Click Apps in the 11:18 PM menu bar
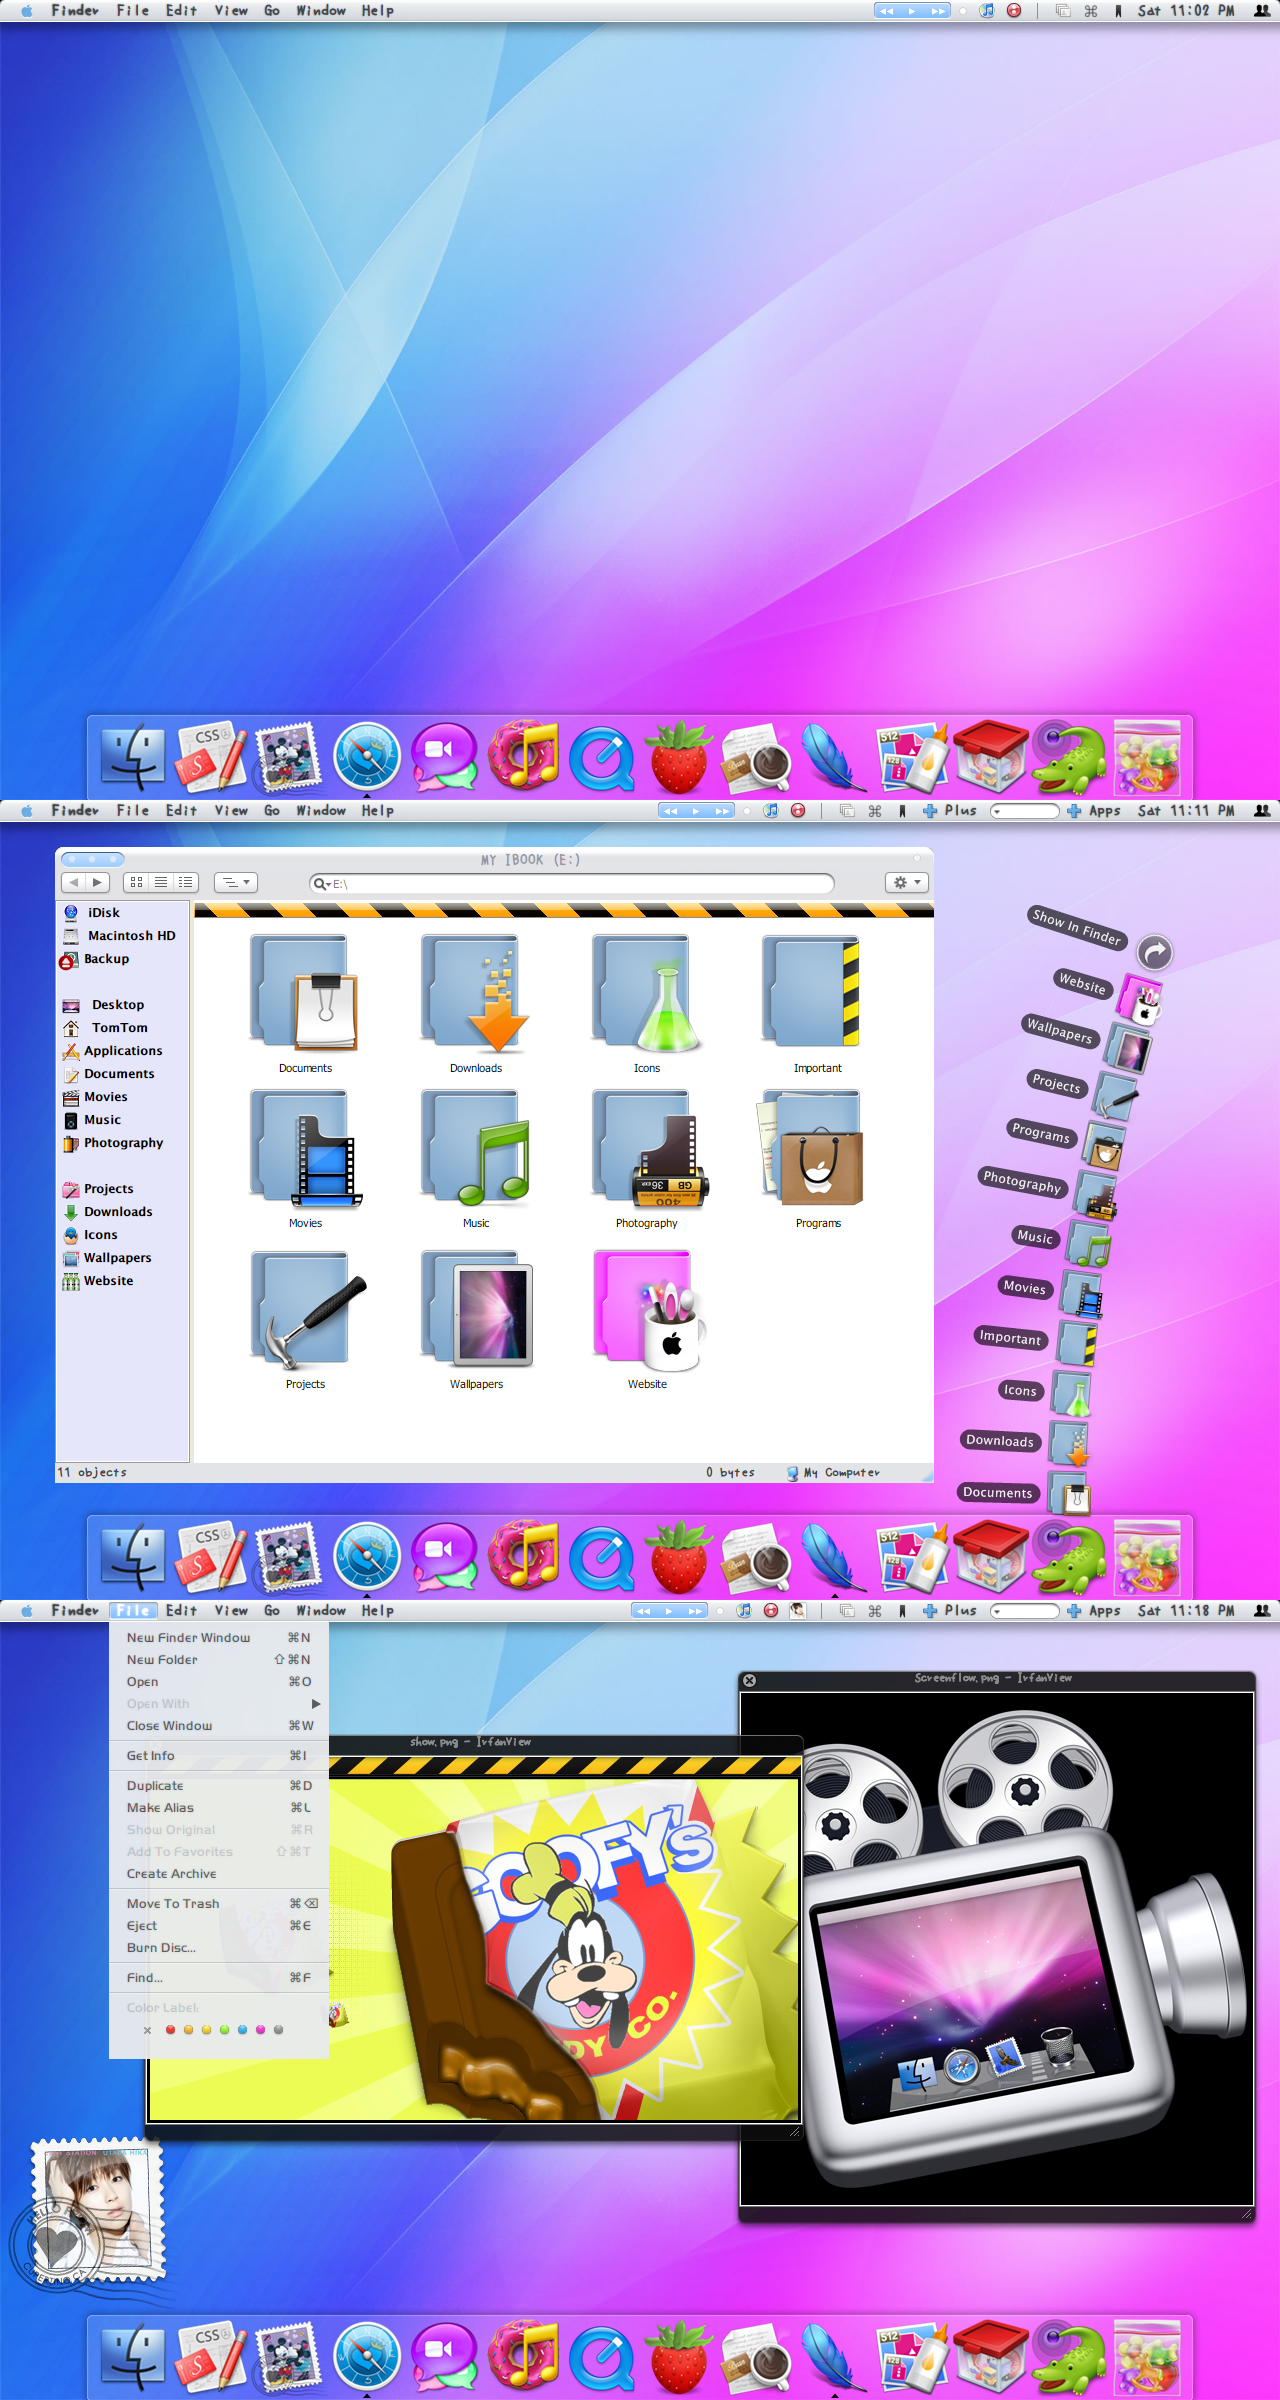The height and width of the screenshot is (2400, 1280). 1094,1611
